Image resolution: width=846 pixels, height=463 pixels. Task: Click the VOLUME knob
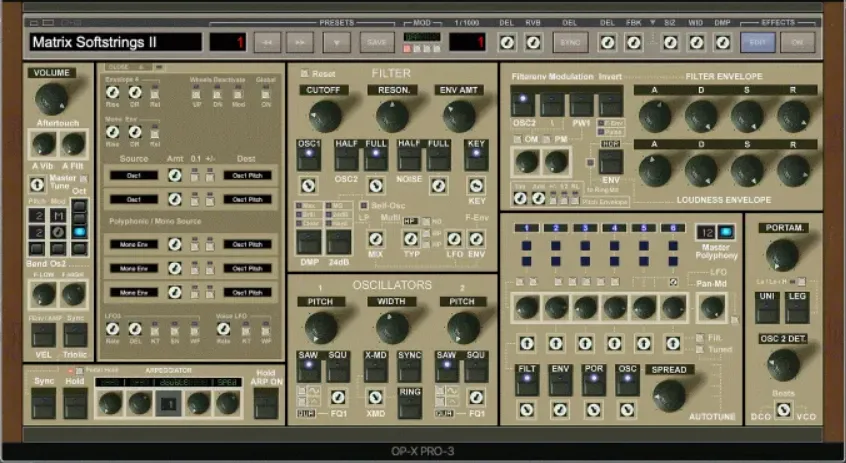51,99
